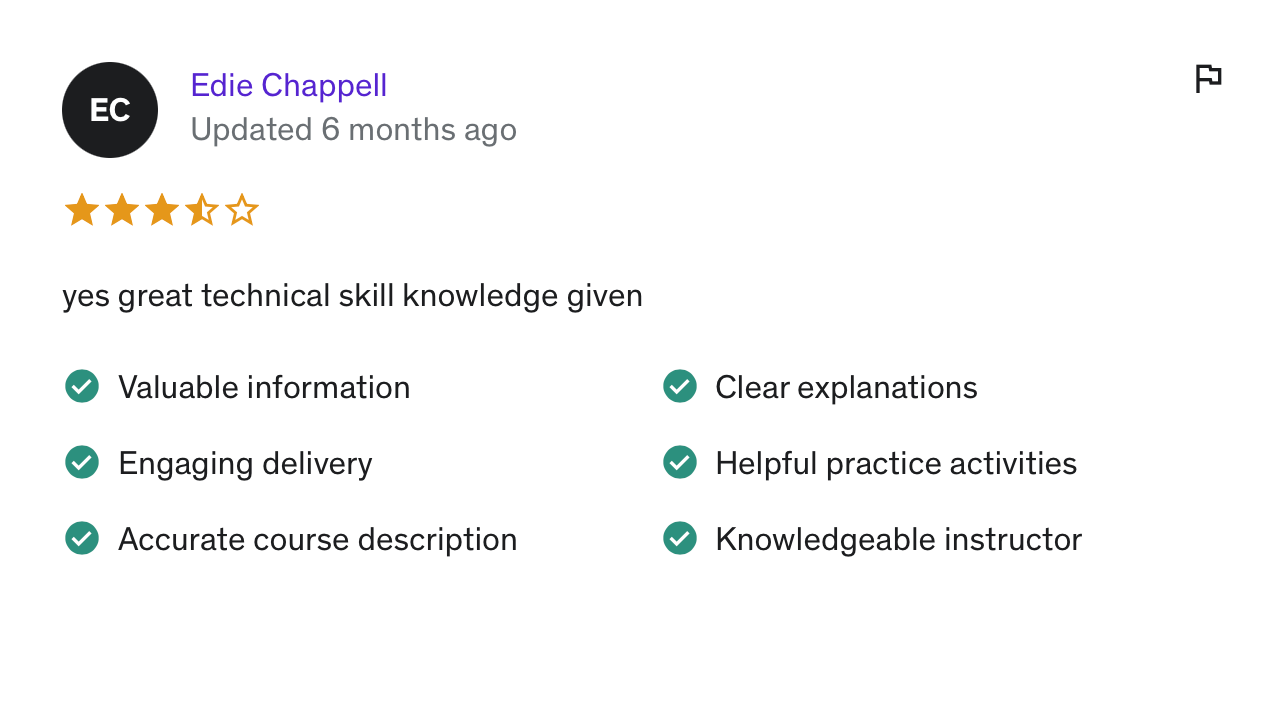Click the EC profile avatar

[110, 110]
